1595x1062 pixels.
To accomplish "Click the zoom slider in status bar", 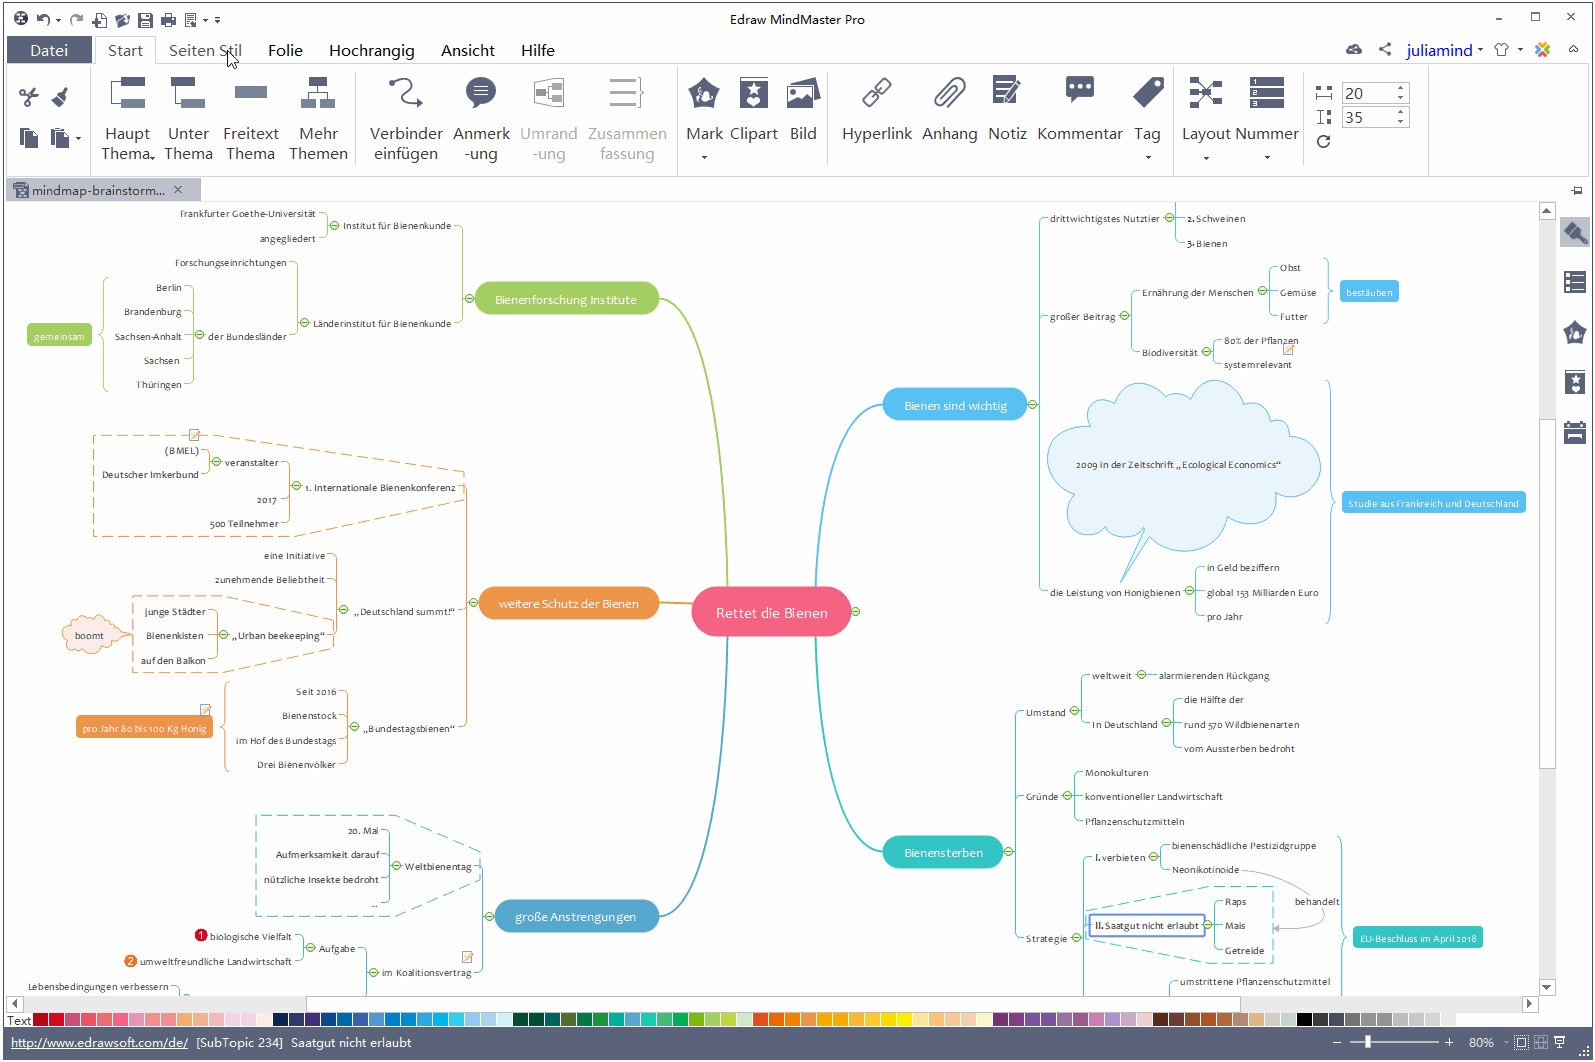I will [1368, 1042].
